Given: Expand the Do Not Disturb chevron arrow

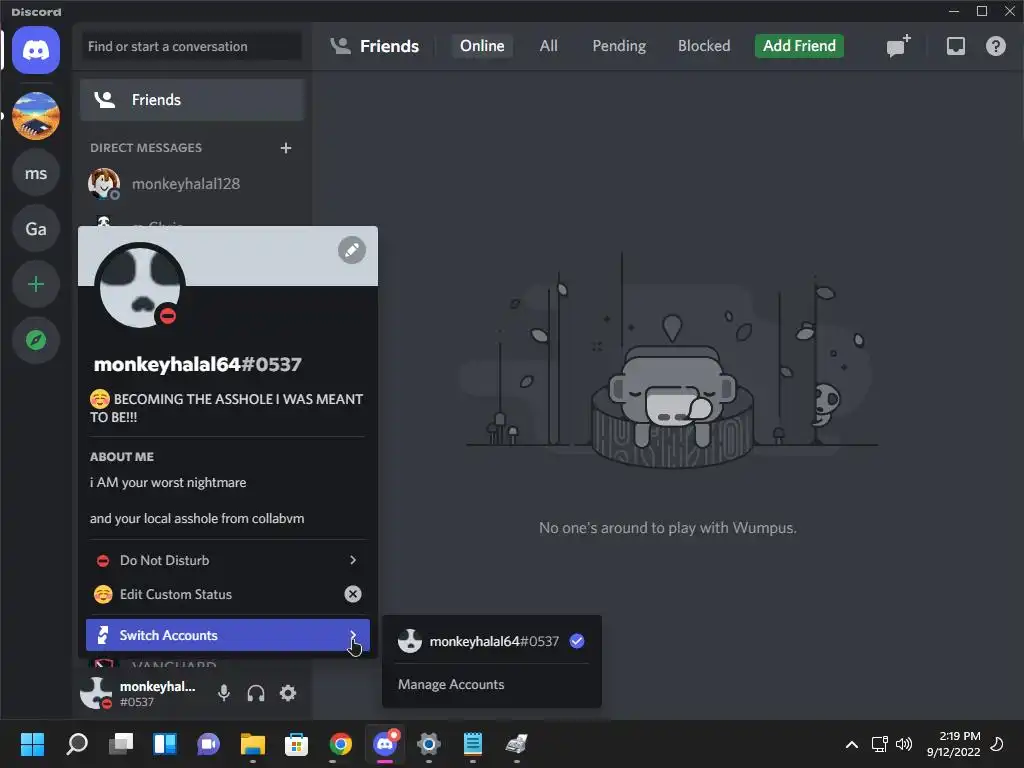Looking at the screenshot, I should point(353,560).
